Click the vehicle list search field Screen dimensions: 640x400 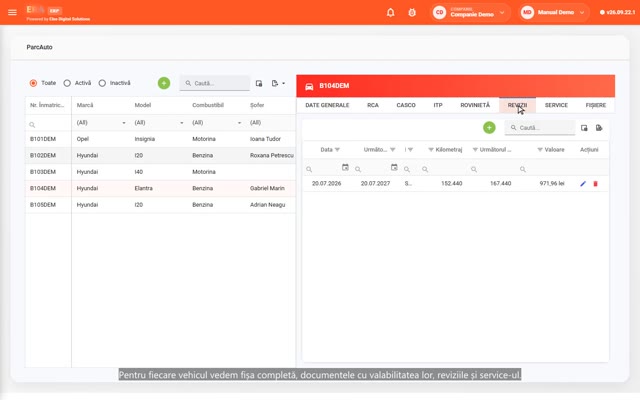(x=215, y=83)
